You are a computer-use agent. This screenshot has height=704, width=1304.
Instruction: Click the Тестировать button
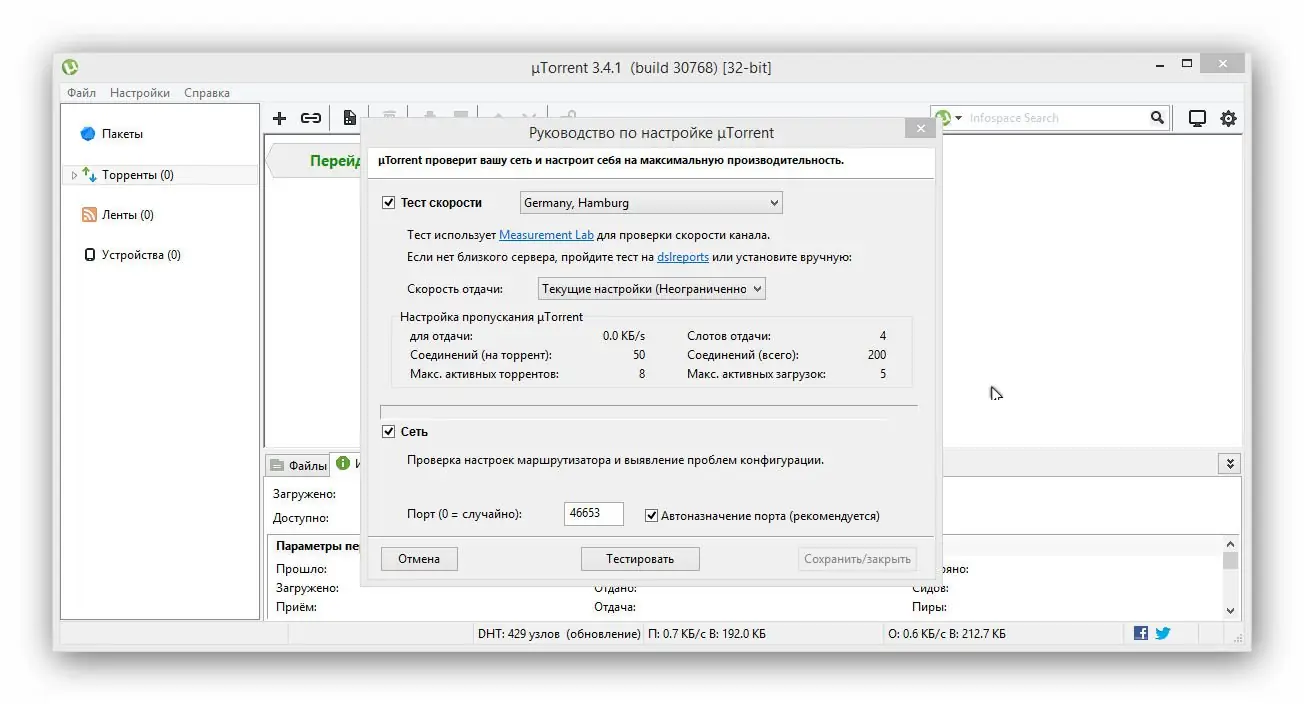pyautogui.click(x=640, y=559)
